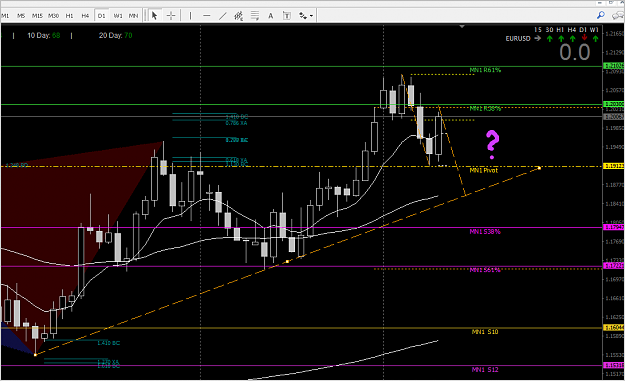Select the Fibonacci retracement tool

(x=255, y=16)
